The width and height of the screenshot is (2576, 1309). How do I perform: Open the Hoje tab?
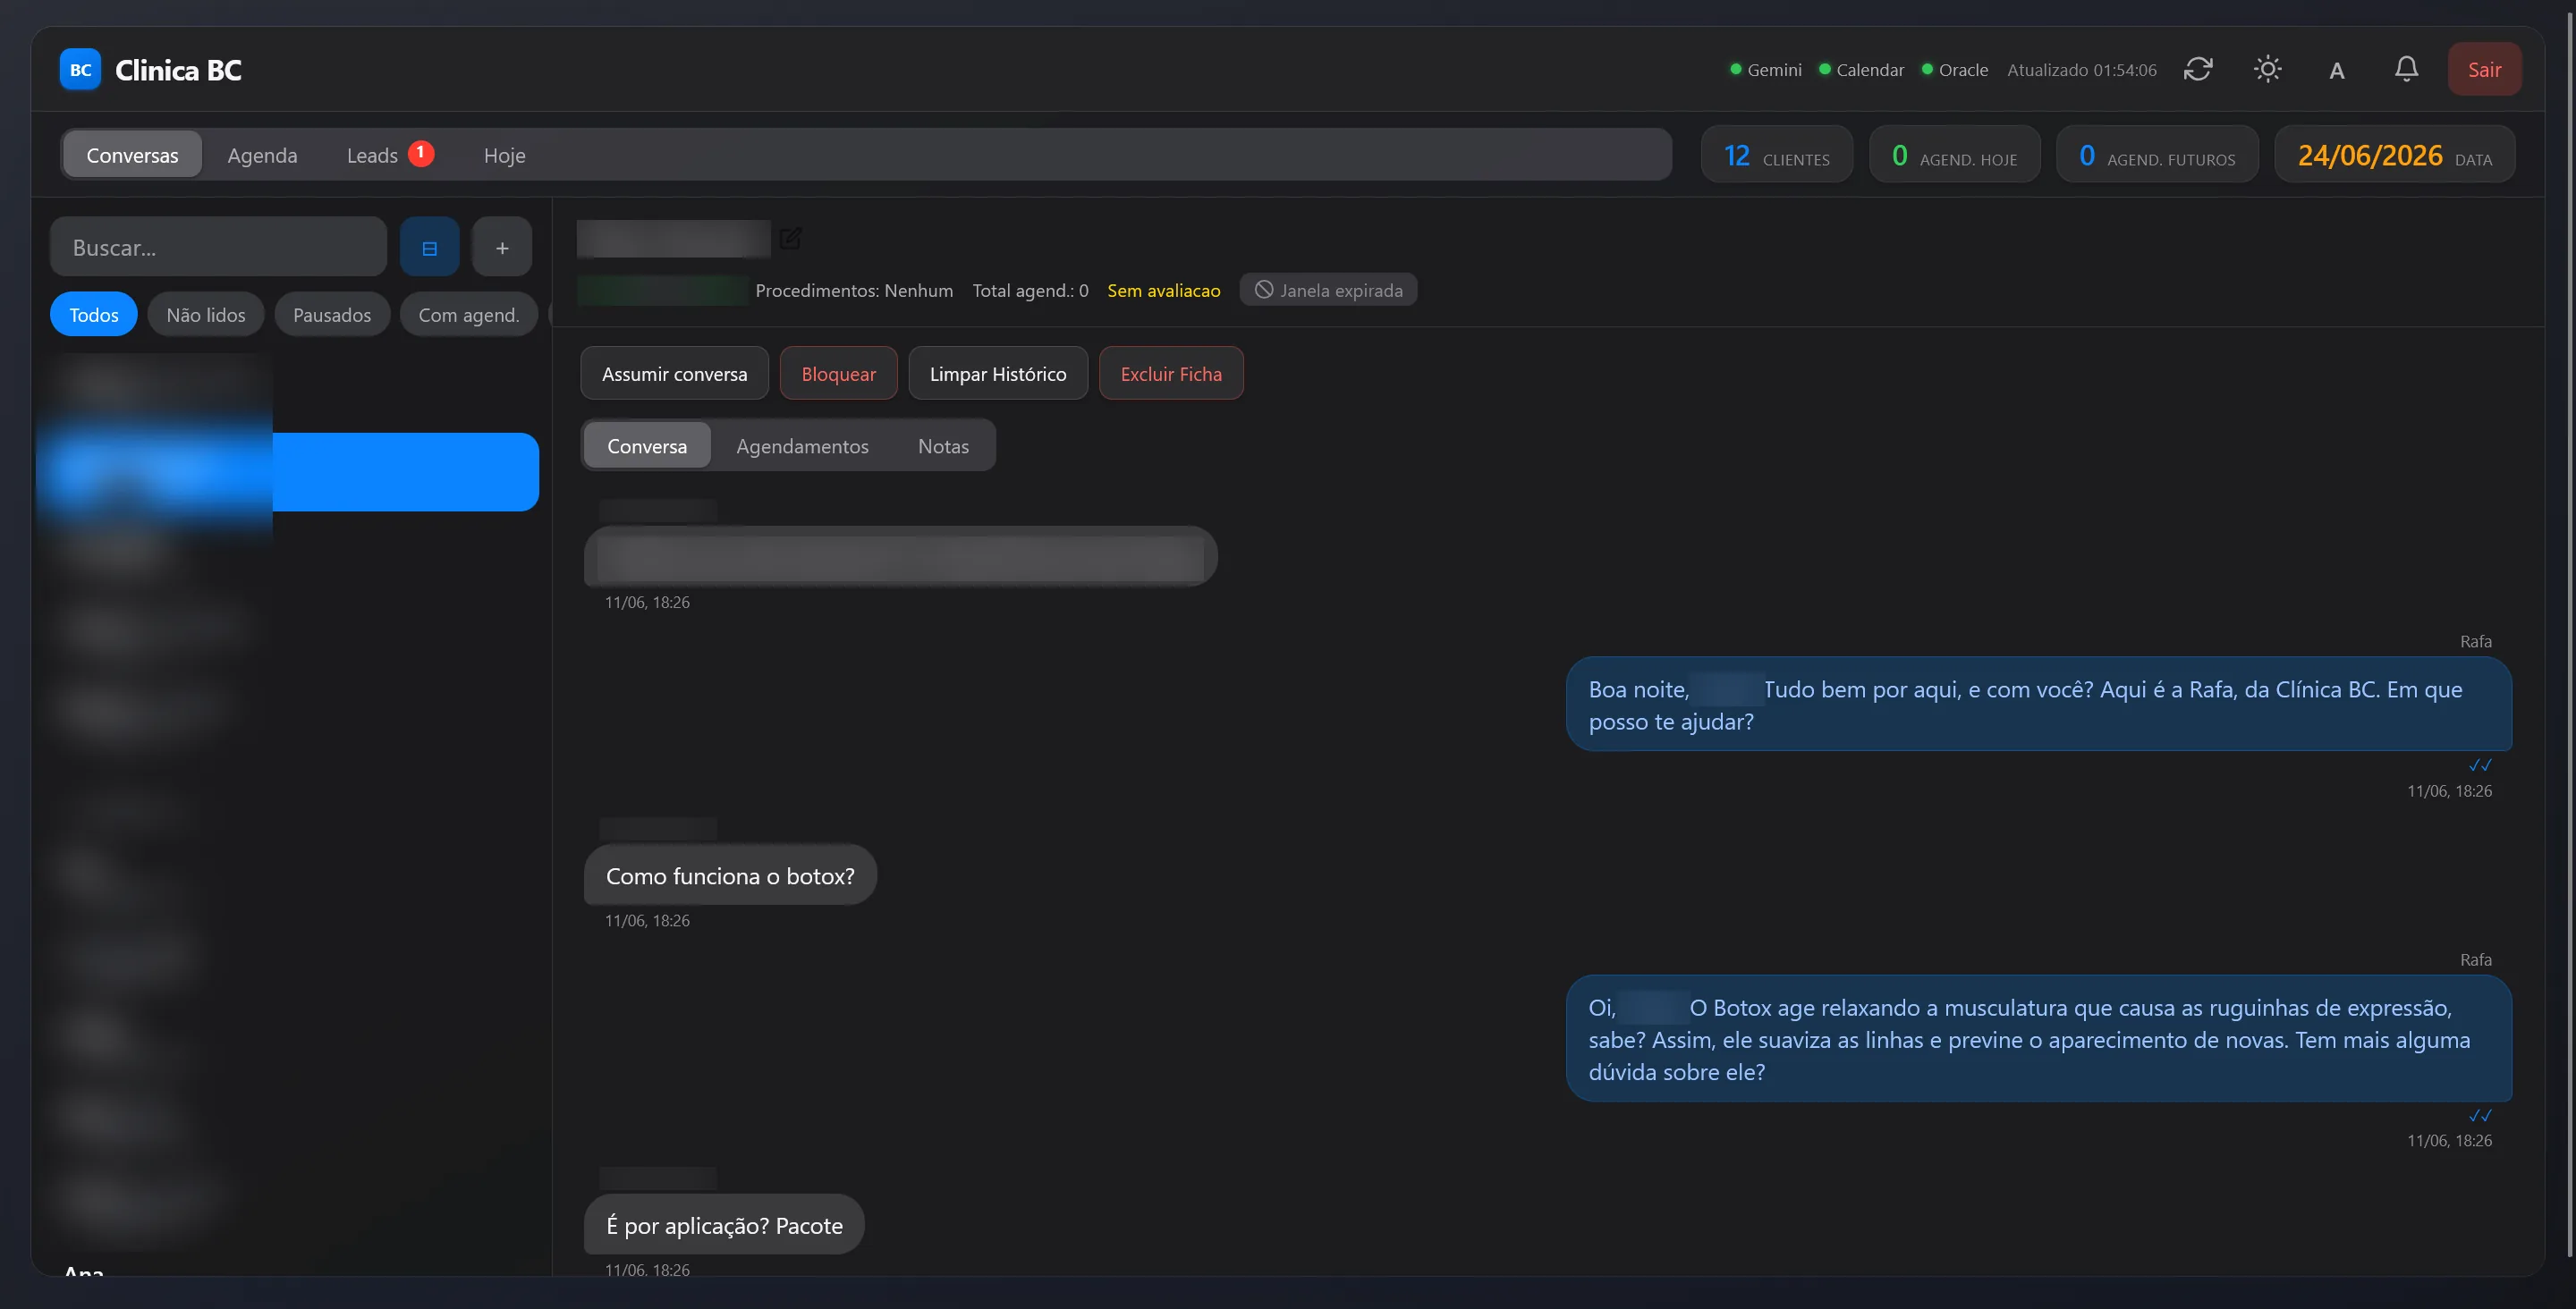(504, 155)
